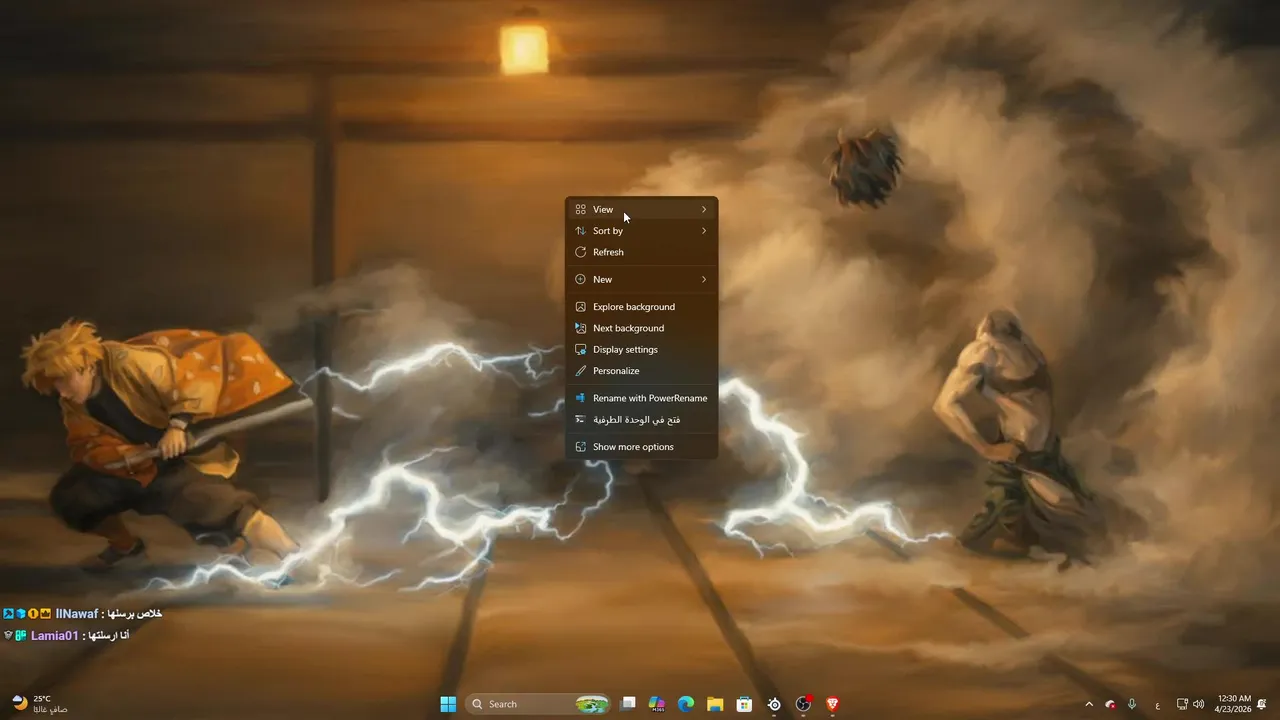Choose Rename with PowerRename
1280x720 pixels.
pyautogui.click(x=641, y=398)
